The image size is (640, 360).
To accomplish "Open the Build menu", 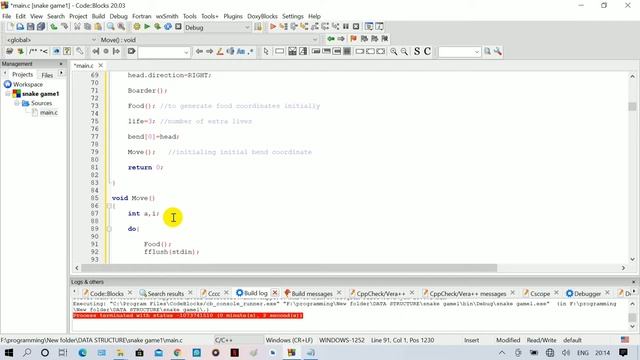I will click(98, 16).
